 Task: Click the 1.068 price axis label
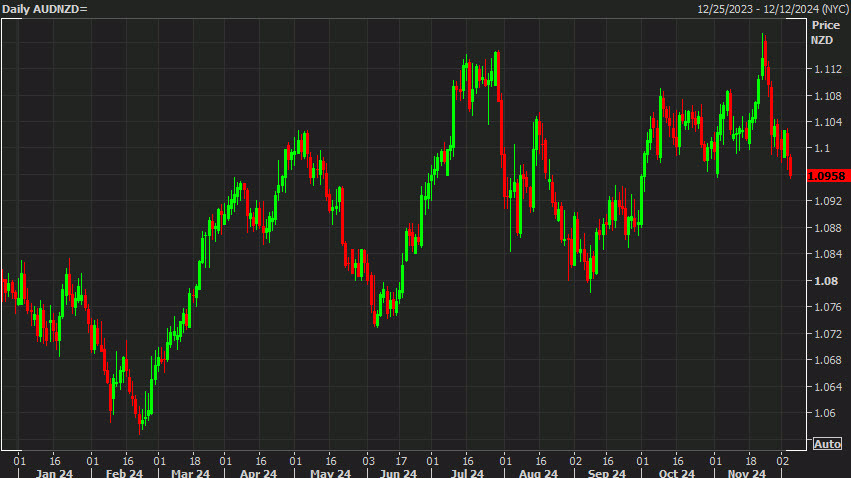pyautogui.click(x=828, y=360)
